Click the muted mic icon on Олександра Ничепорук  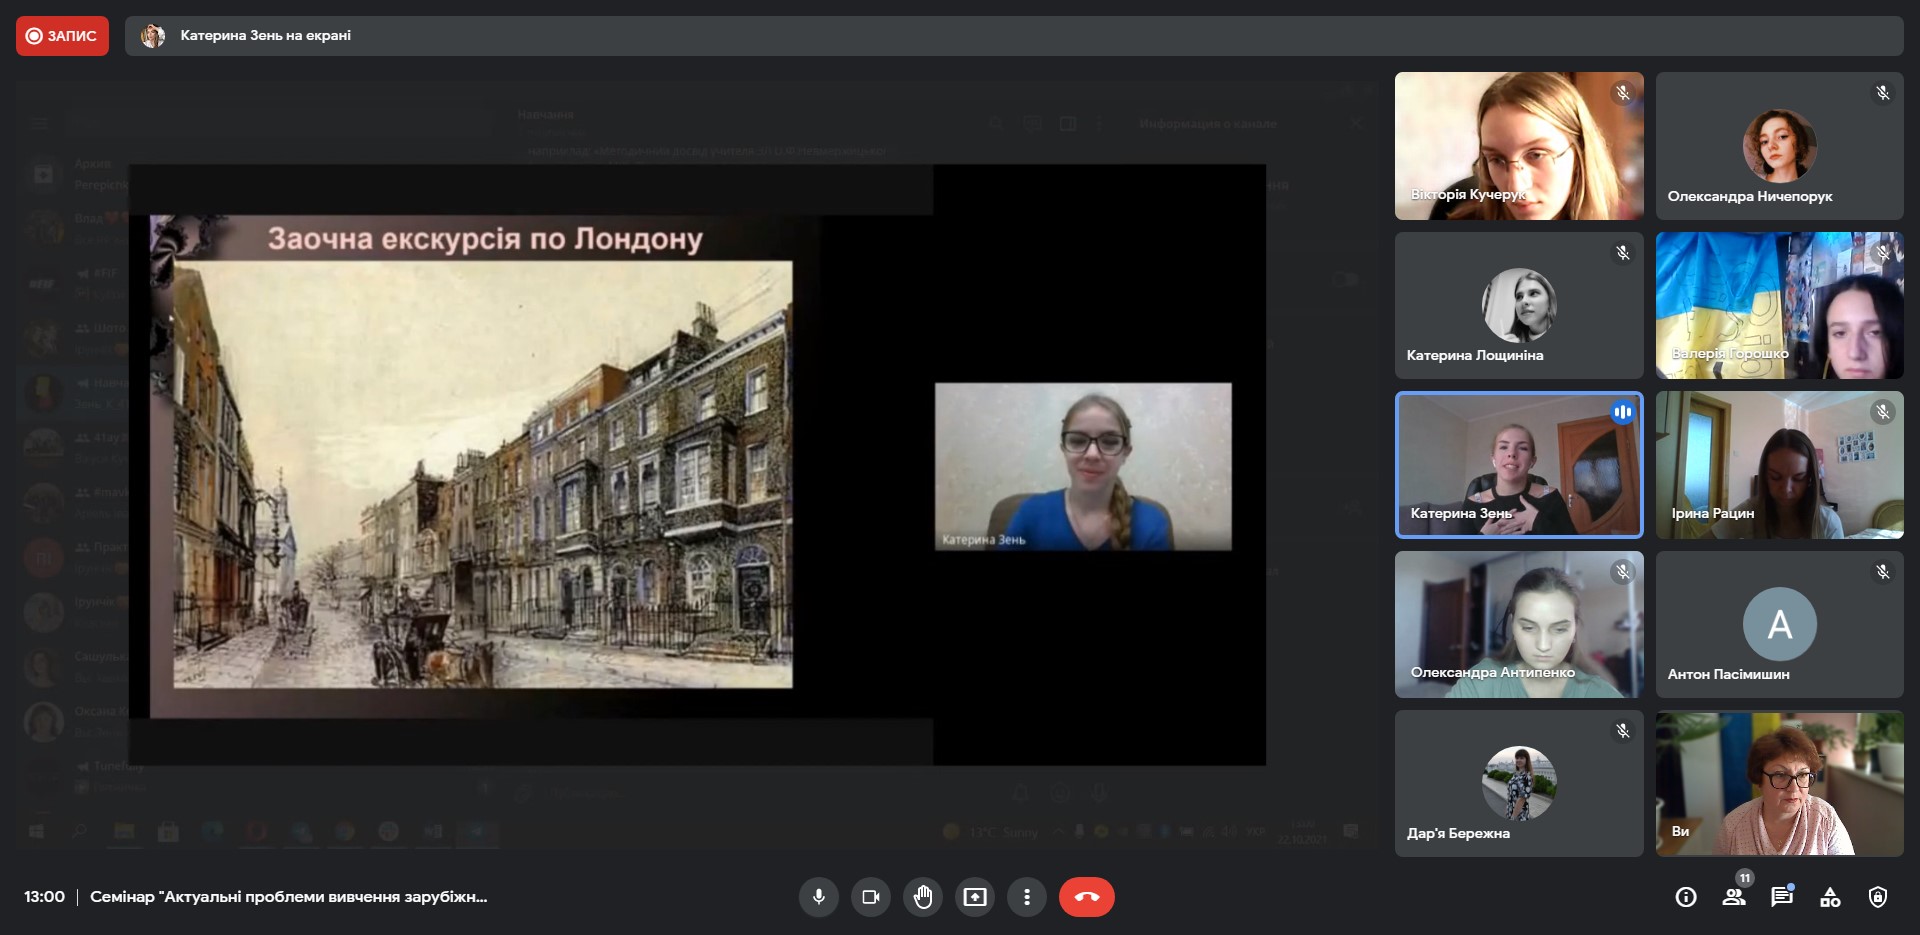1883,93
